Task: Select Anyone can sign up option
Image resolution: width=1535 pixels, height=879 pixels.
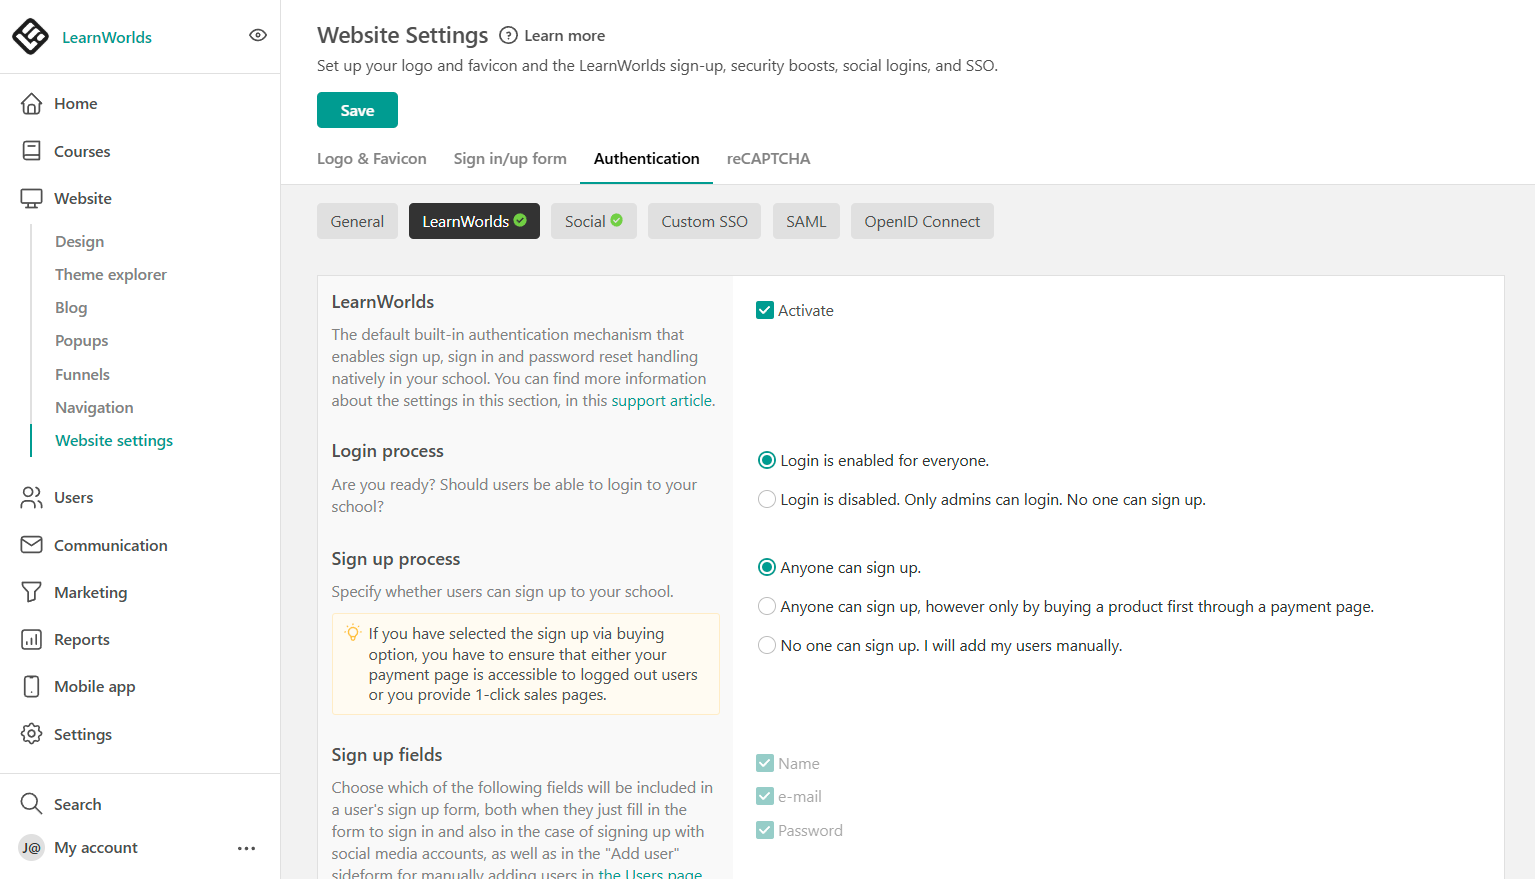Action: pyautogui.click(x=767, y=567)
